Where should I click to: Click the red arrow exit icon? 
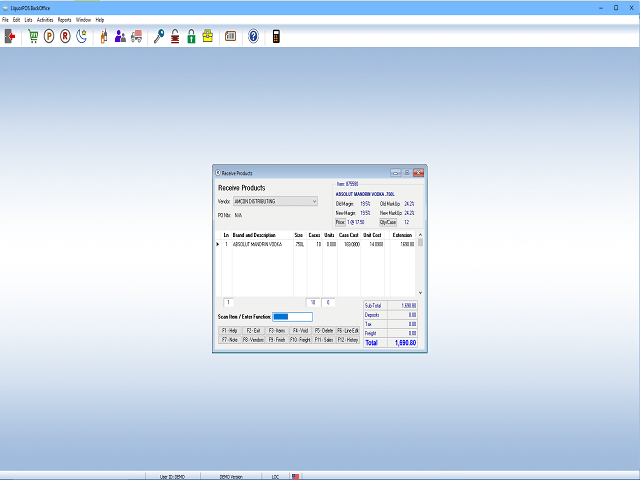[x=11, y=37]
